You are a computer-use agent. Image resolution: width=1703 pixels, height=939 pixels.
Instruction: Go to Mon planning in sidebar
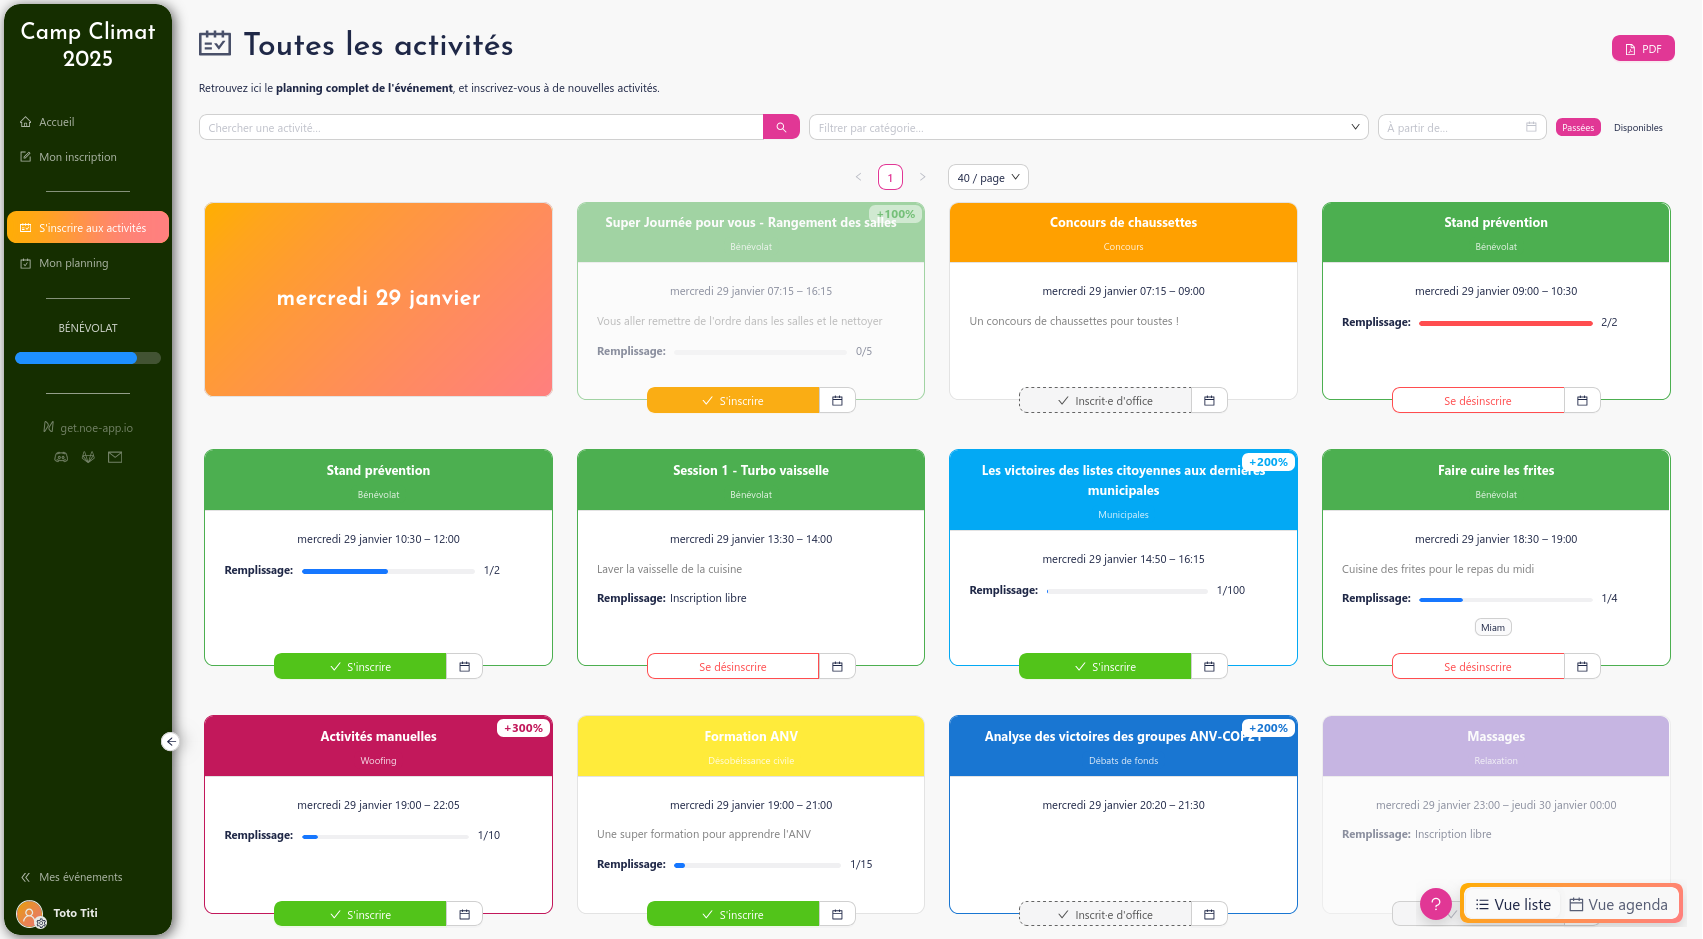pos(73,263)
